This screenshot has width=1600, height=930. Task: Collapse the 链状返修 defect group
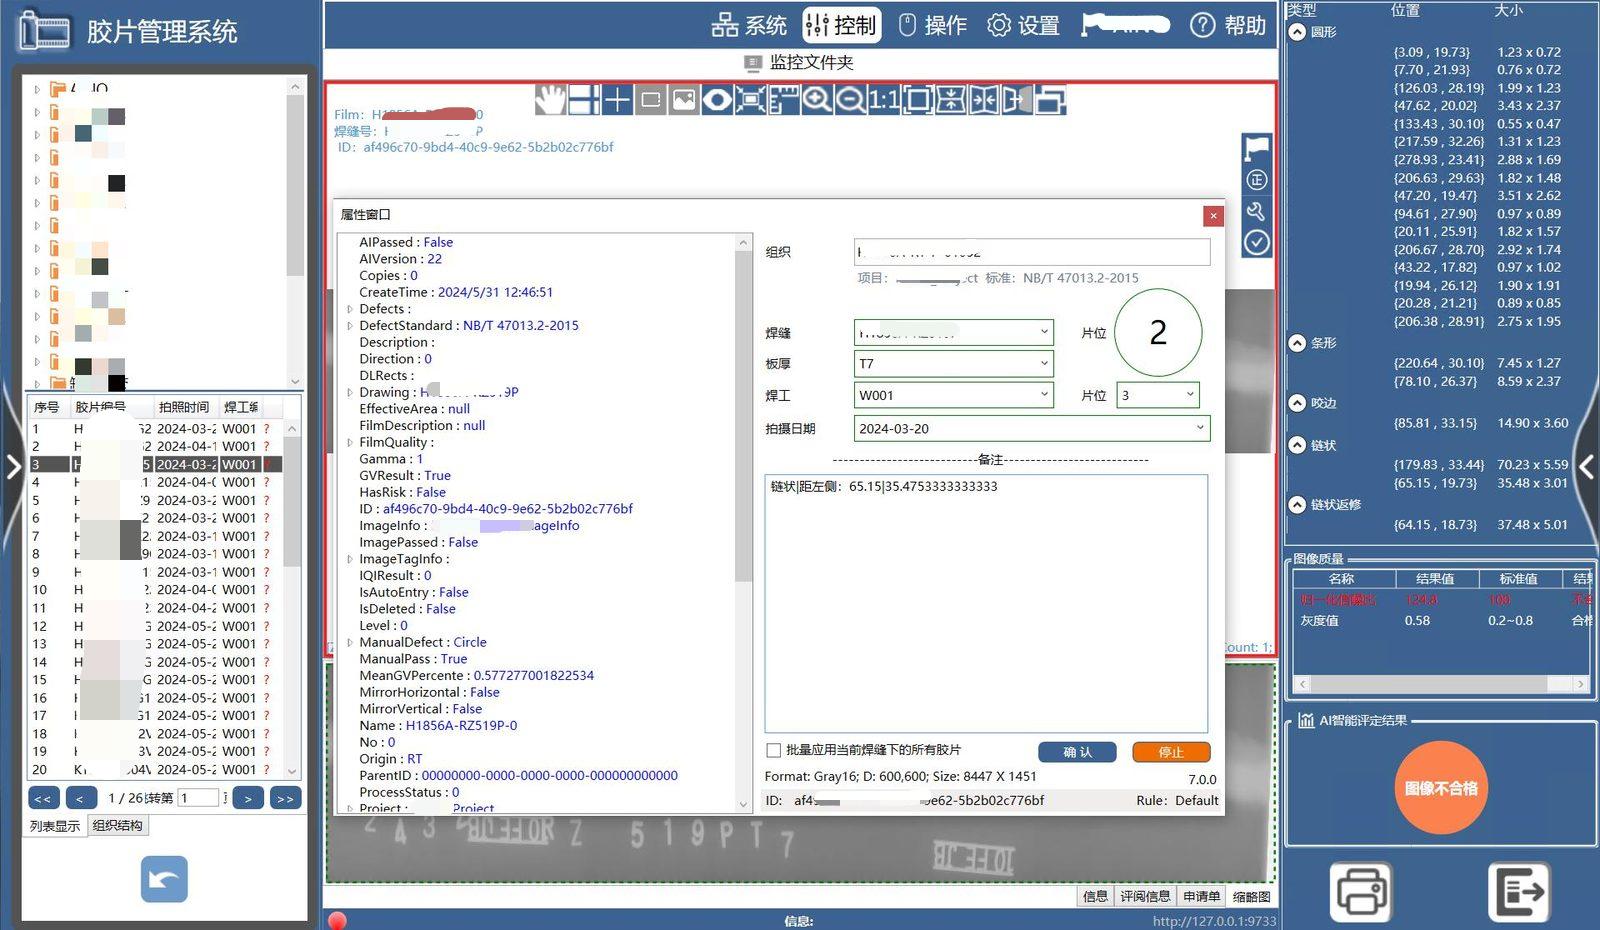click(1297, 505)
